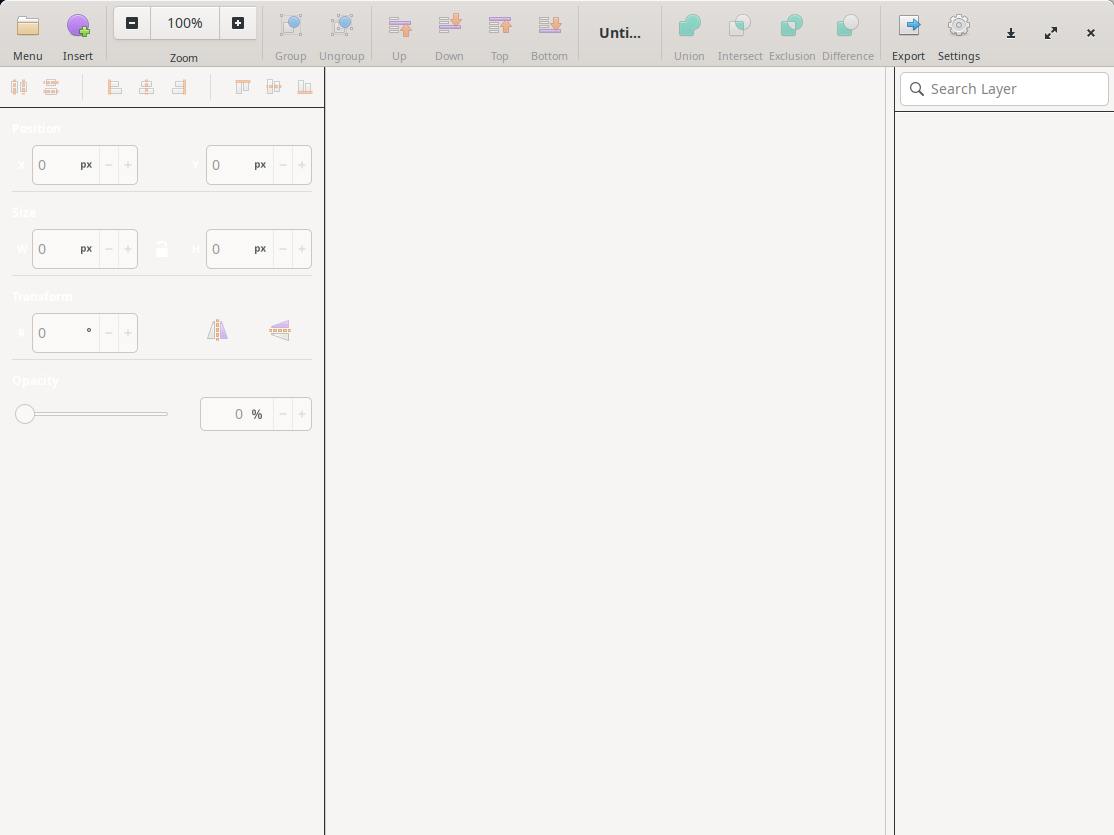Distribute items vertically
Image resolution: width=1114 pixels, height=835 pixels.
[x=50, y=87]
